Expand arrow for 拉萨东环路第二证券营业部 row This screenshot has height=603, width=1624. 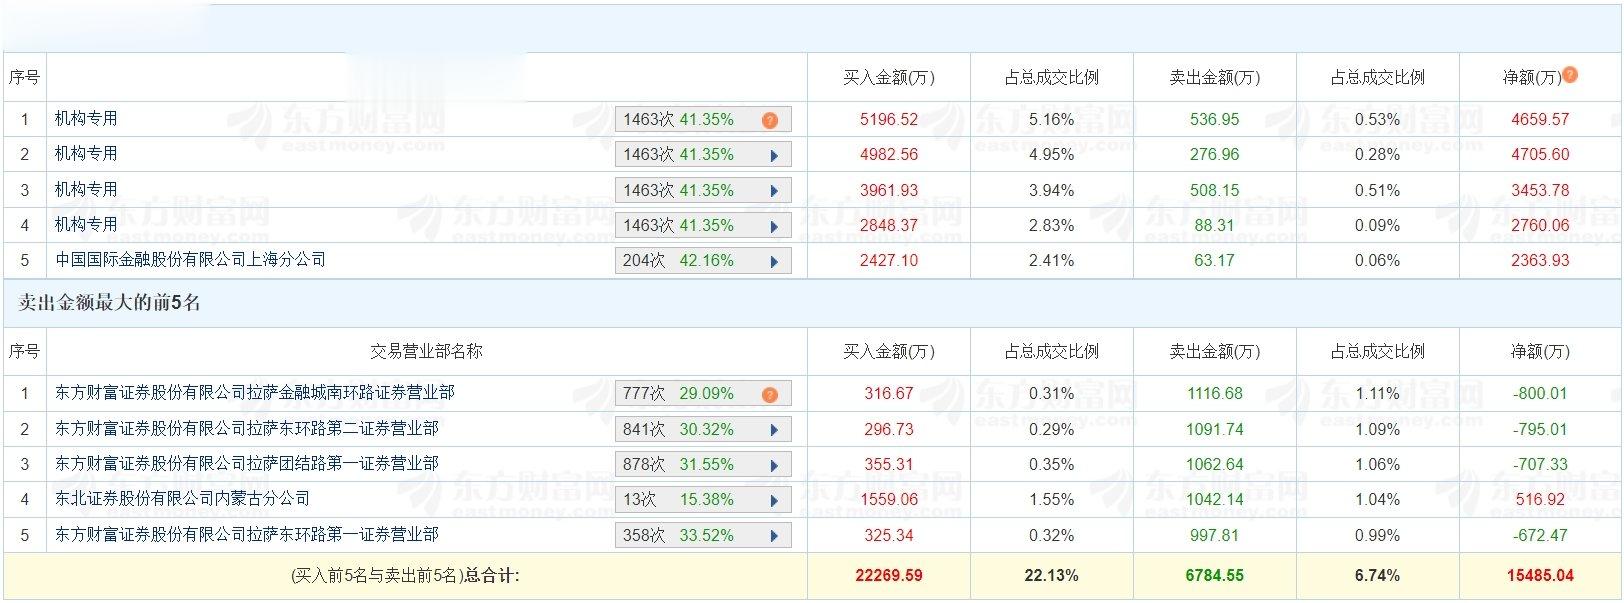tap(774, 430)
